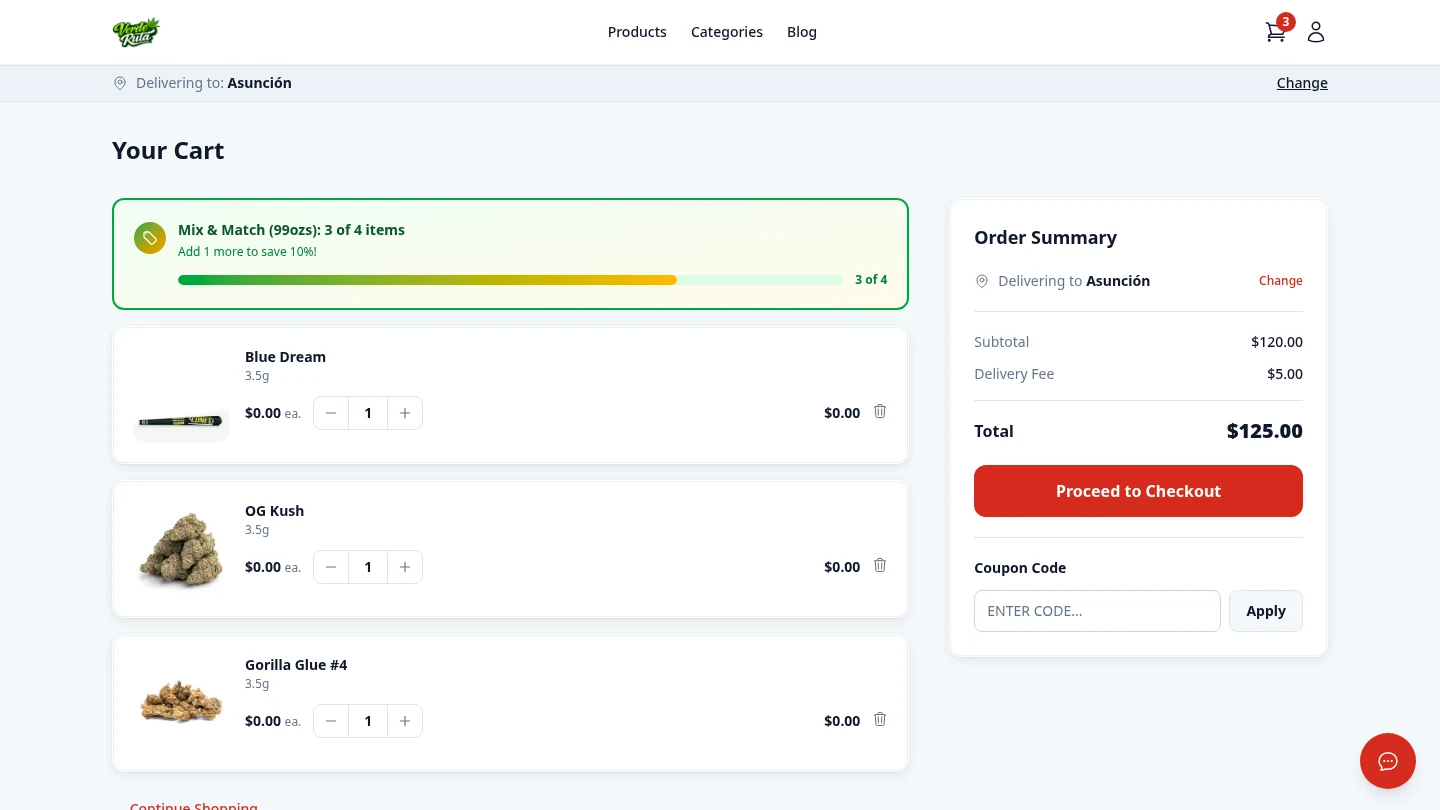Viewport: 1440px width, 810px height.
Task: Open the Continue Shopping link
Action: tap(193, 805)
